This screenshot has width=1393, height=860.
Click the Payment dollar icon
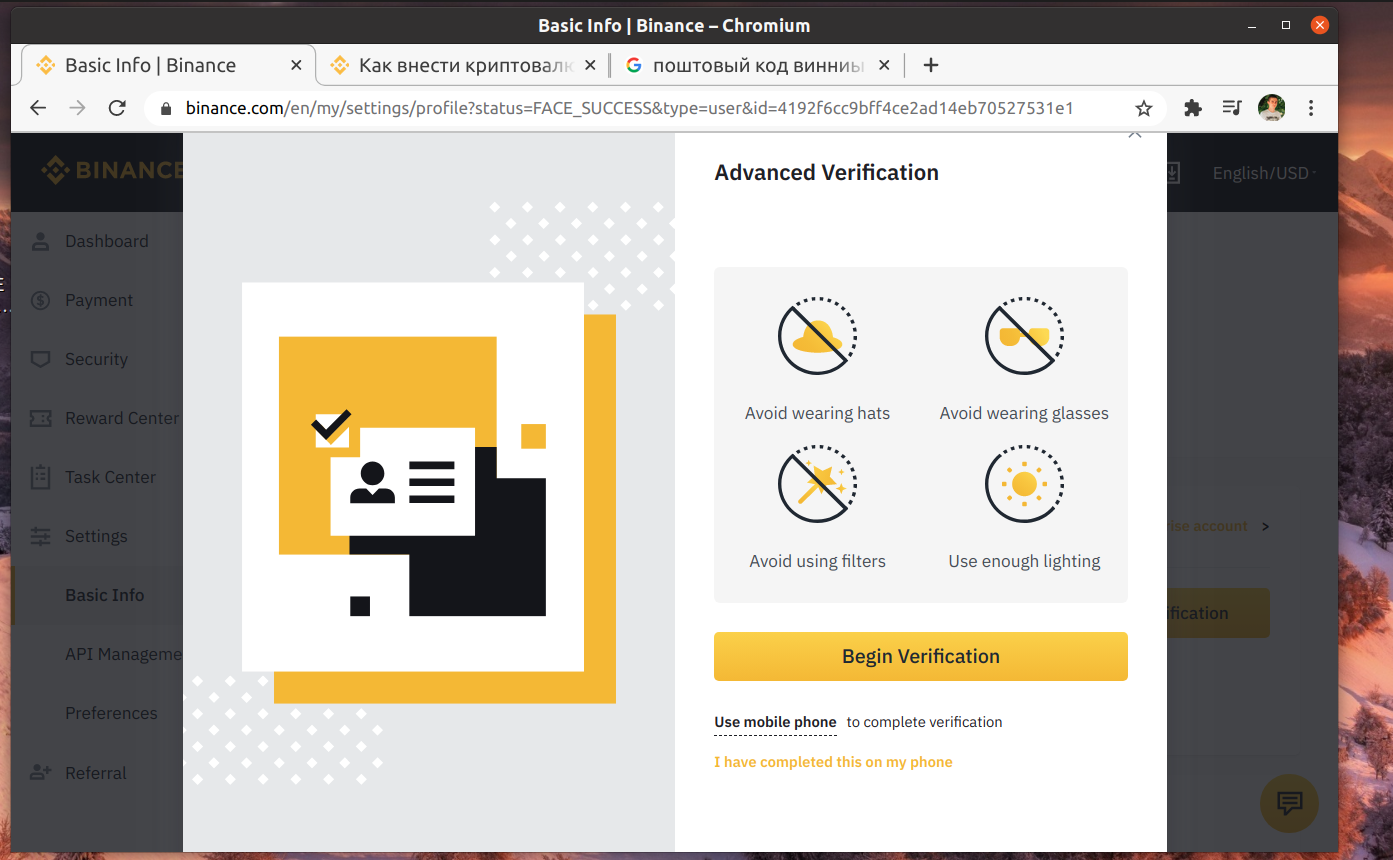tap(40, 300)
